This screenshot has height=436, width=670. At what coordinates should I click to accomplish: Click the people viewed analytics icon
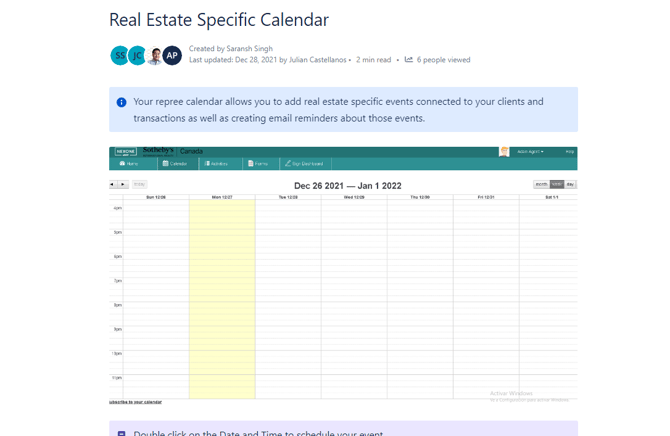408,60
